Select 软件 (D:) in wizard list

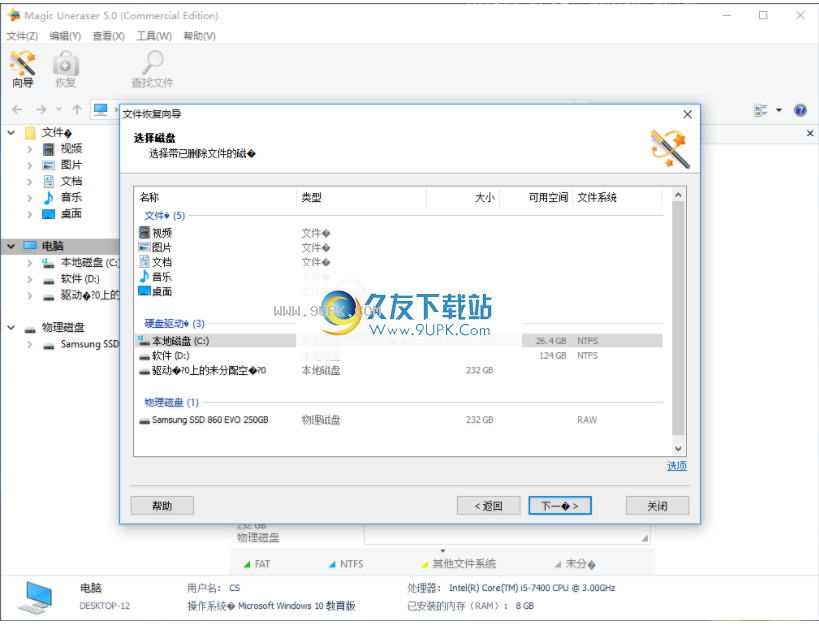point(399,356)
